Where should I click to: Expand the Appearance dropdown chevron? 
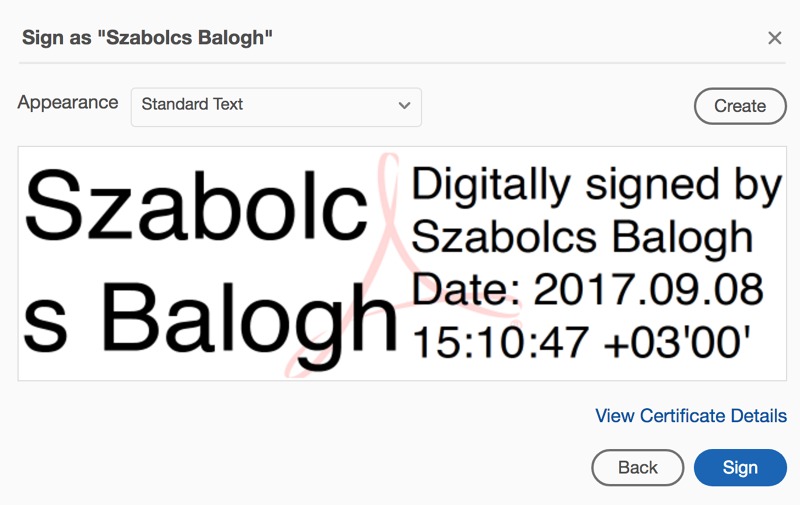point(404,105)
